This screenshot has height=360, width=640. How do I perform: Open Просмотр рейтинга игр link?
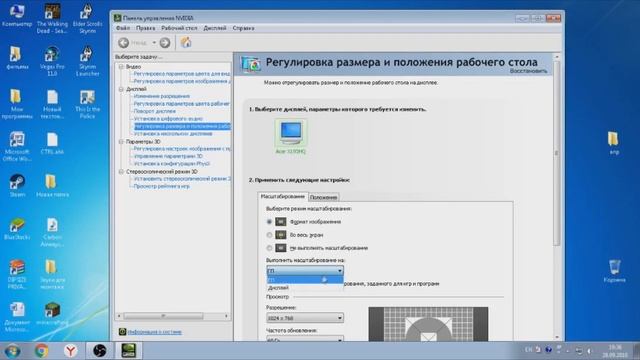[162, 186]
